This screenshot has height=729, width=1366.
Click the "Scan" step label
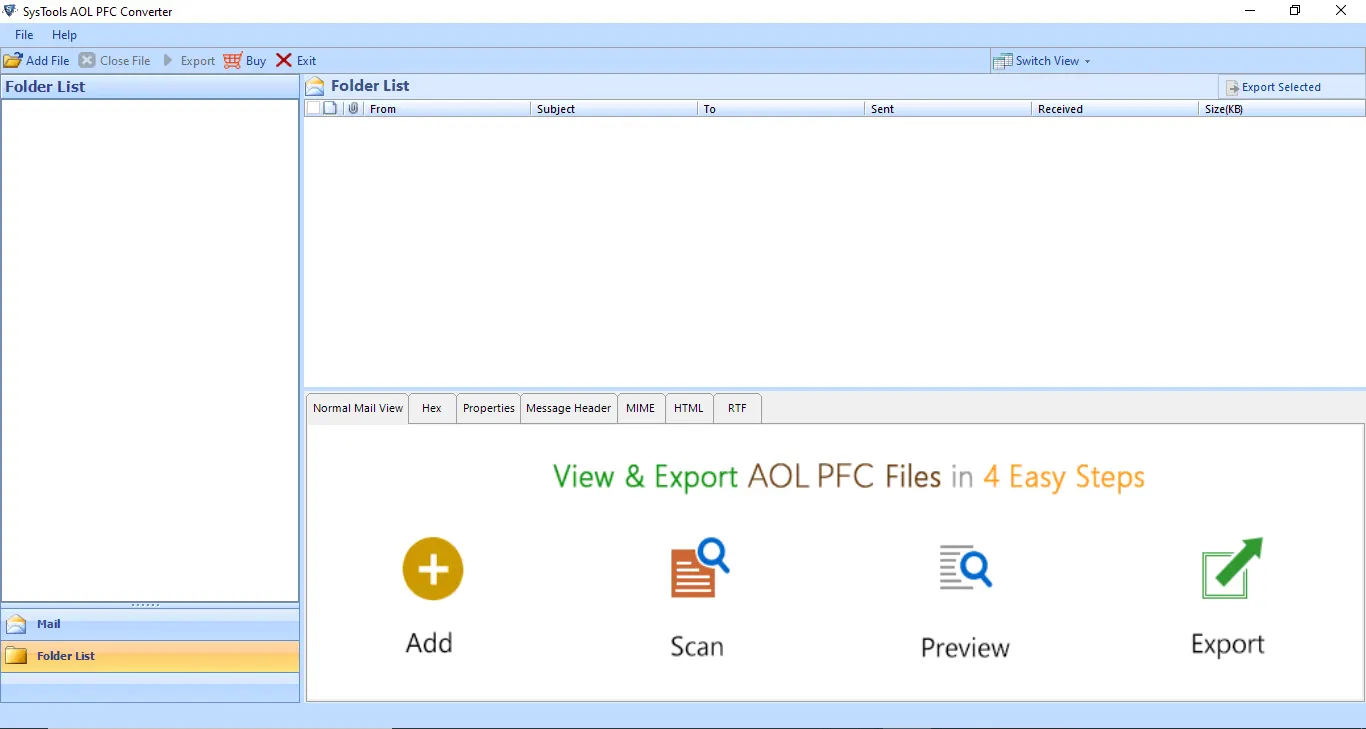697,646
